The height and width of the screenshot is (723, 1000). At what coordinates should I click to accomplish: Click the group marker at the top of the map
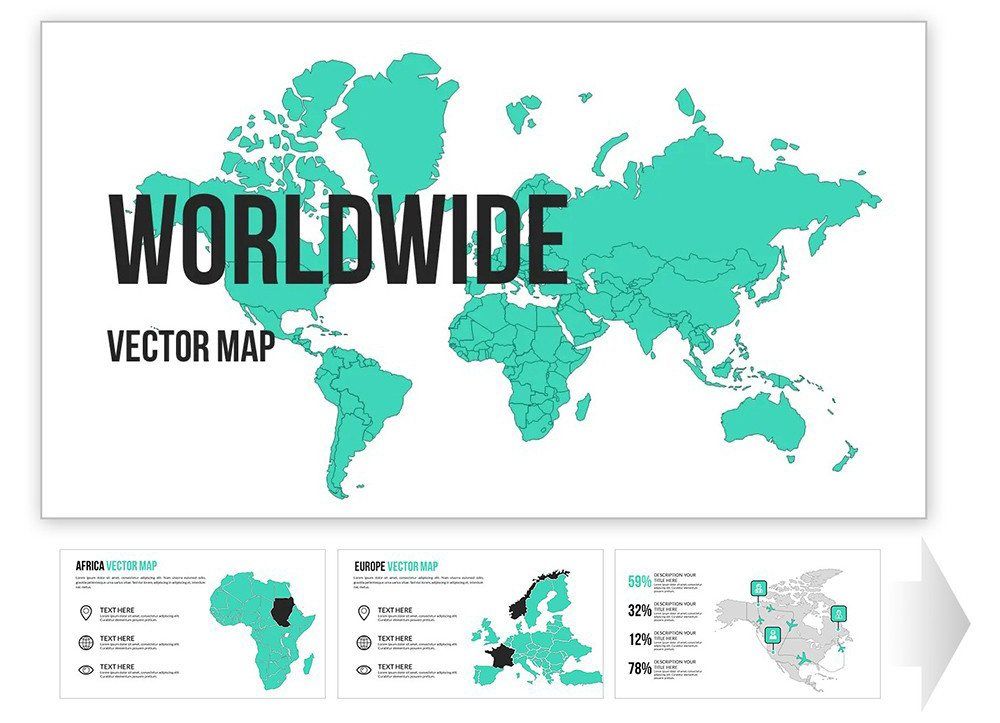point(758,587)
